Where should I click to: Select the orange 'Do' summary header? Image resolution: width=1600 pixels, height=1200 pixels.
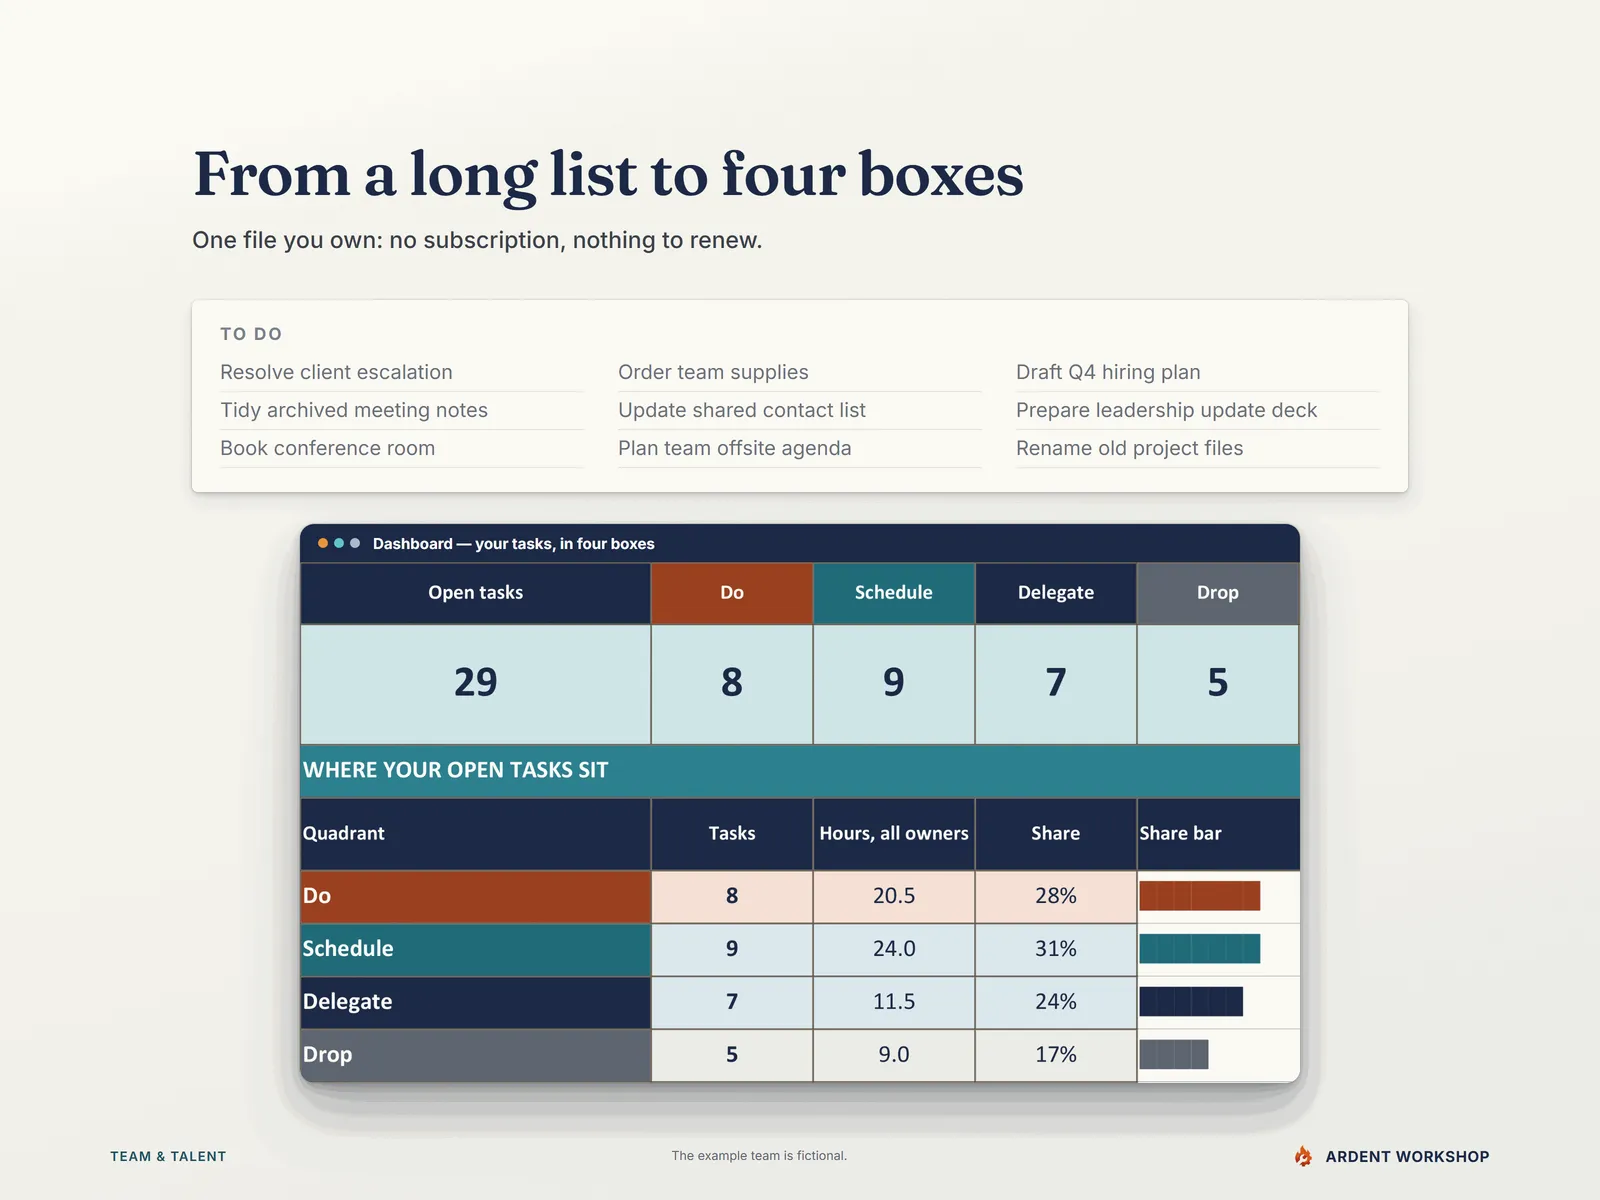(732, 593)
